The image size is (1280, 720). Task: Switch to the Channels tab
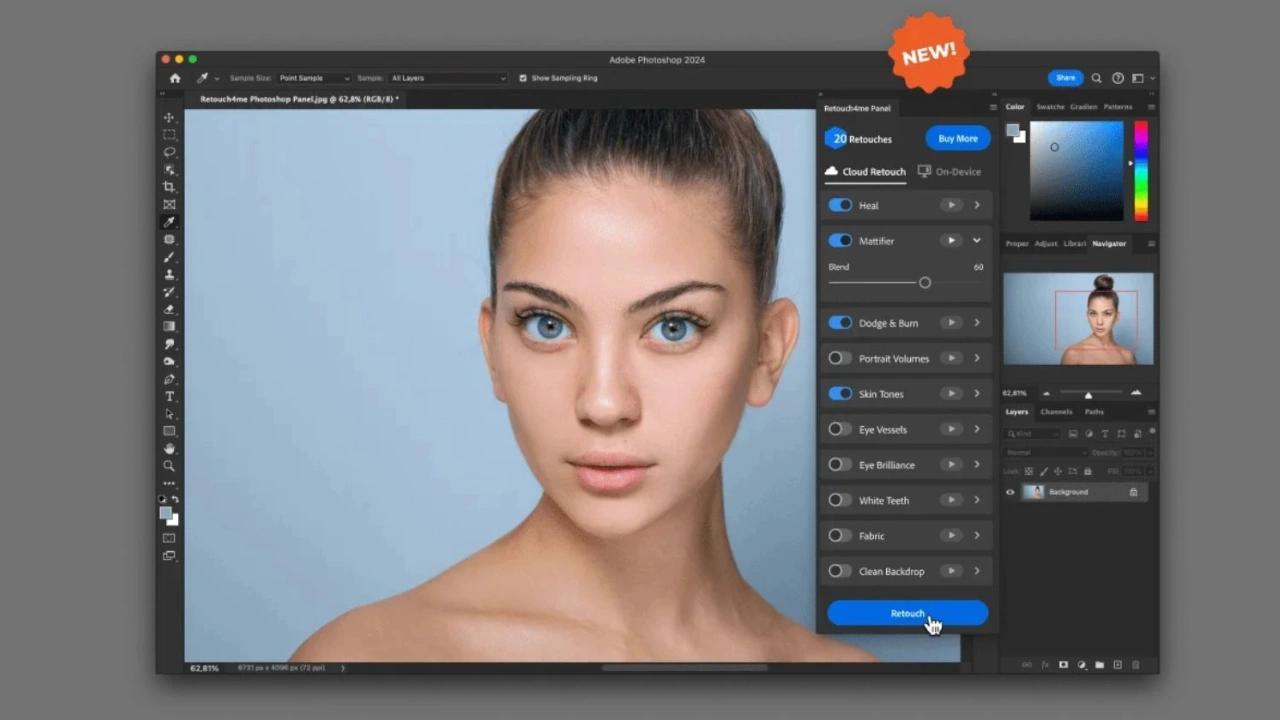click(x=1056, y=412)
